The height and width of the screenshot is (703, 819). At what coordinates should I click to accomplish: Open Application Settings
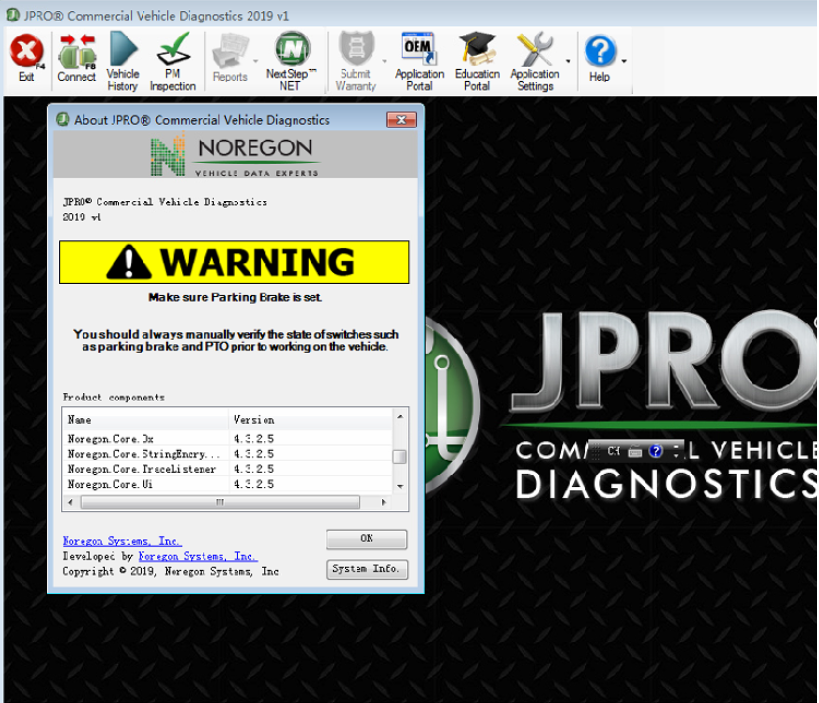coord(535,61)
